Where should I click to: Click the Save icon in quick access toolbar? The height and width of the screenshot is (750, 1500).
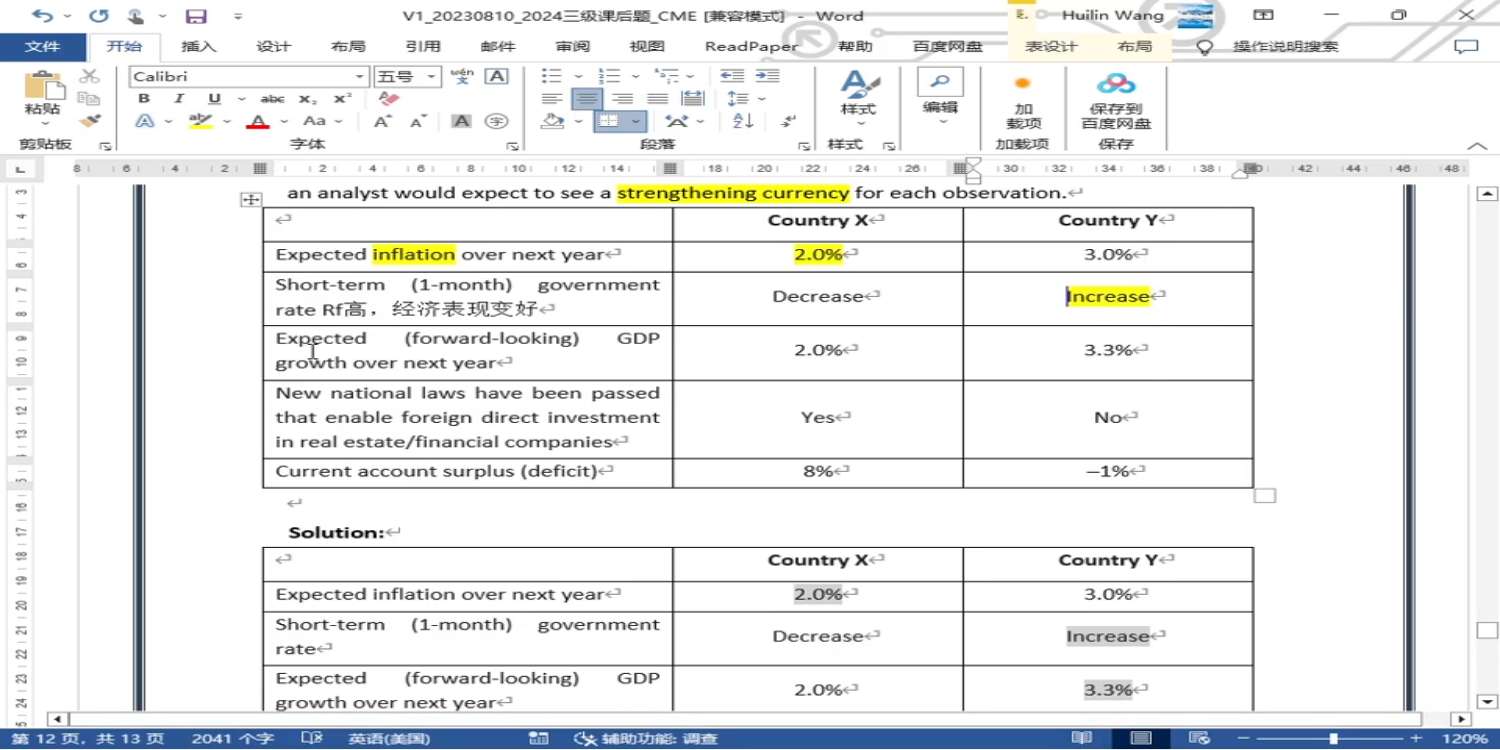pos(196,16)
